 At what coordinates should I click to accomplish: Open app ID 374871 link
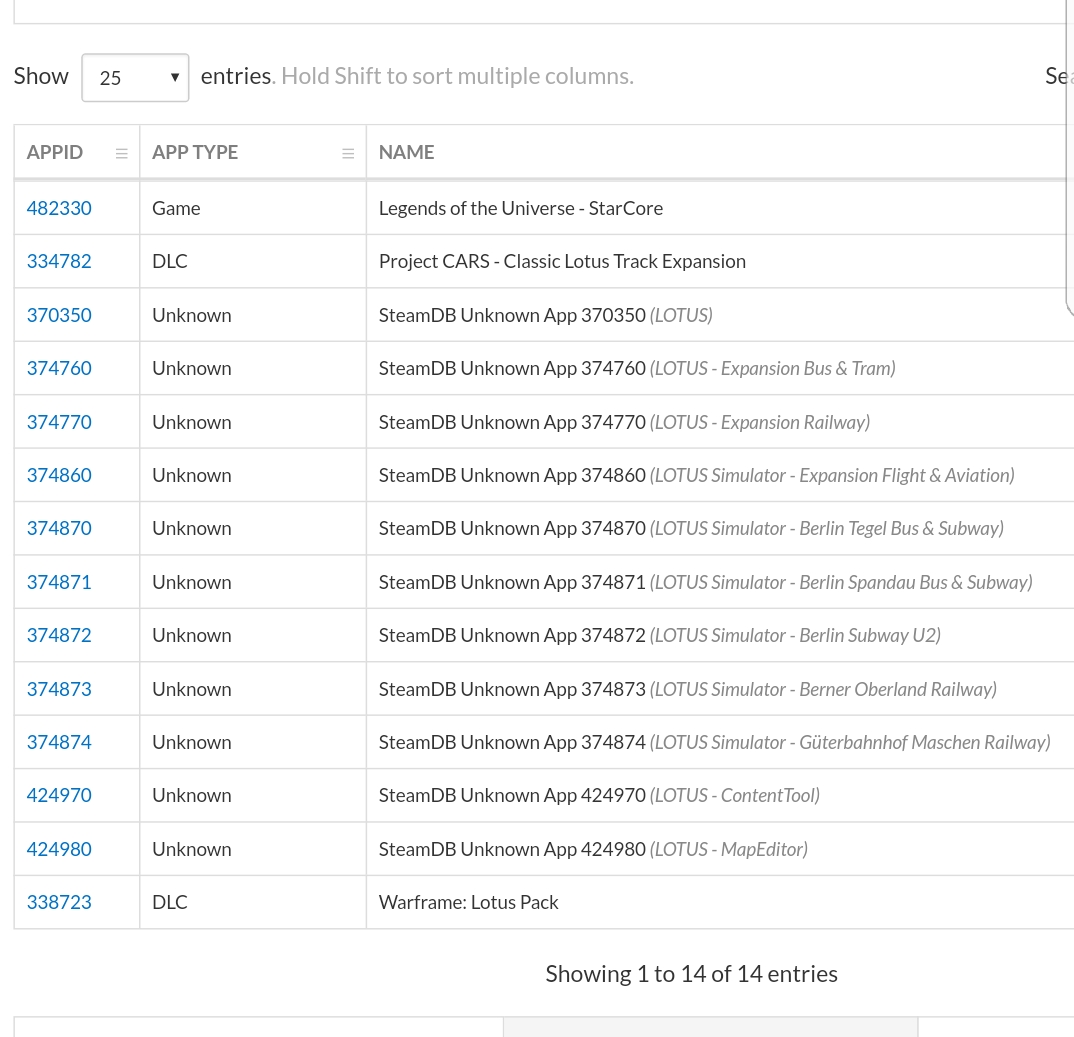(59, 582)
